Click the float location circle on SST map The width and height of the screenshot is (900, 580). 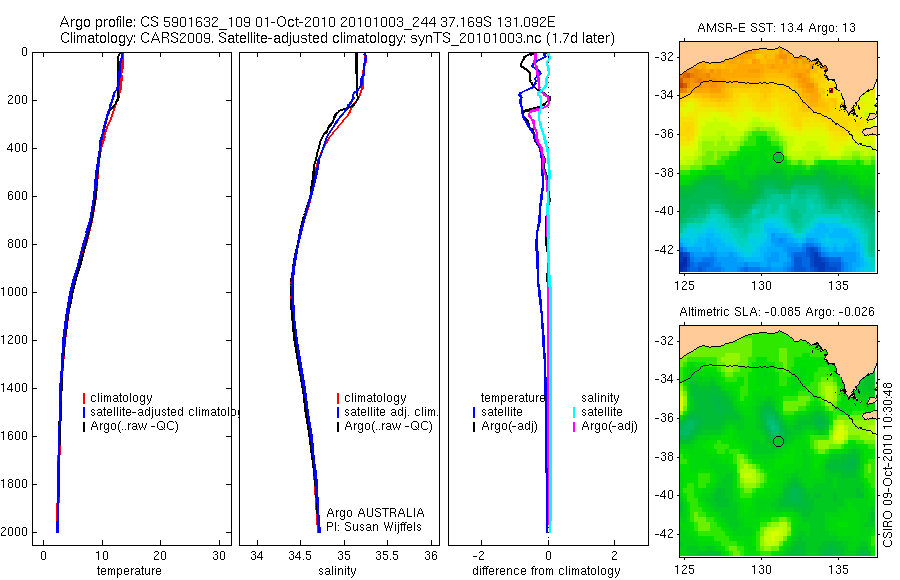[778, 157]
